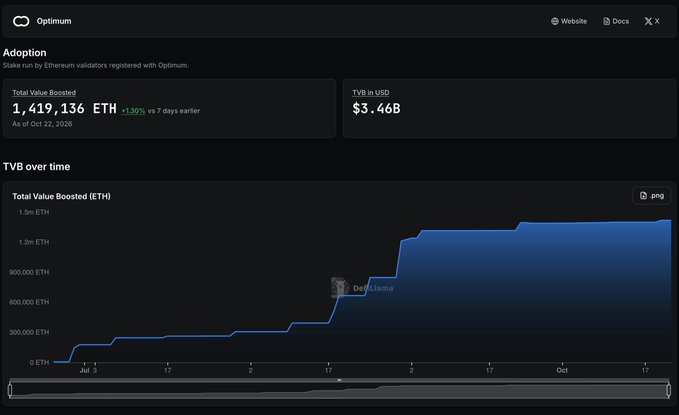Click the 1.5m ETH axis label
This screenshot has height=415, width=679.
(34, 212)
